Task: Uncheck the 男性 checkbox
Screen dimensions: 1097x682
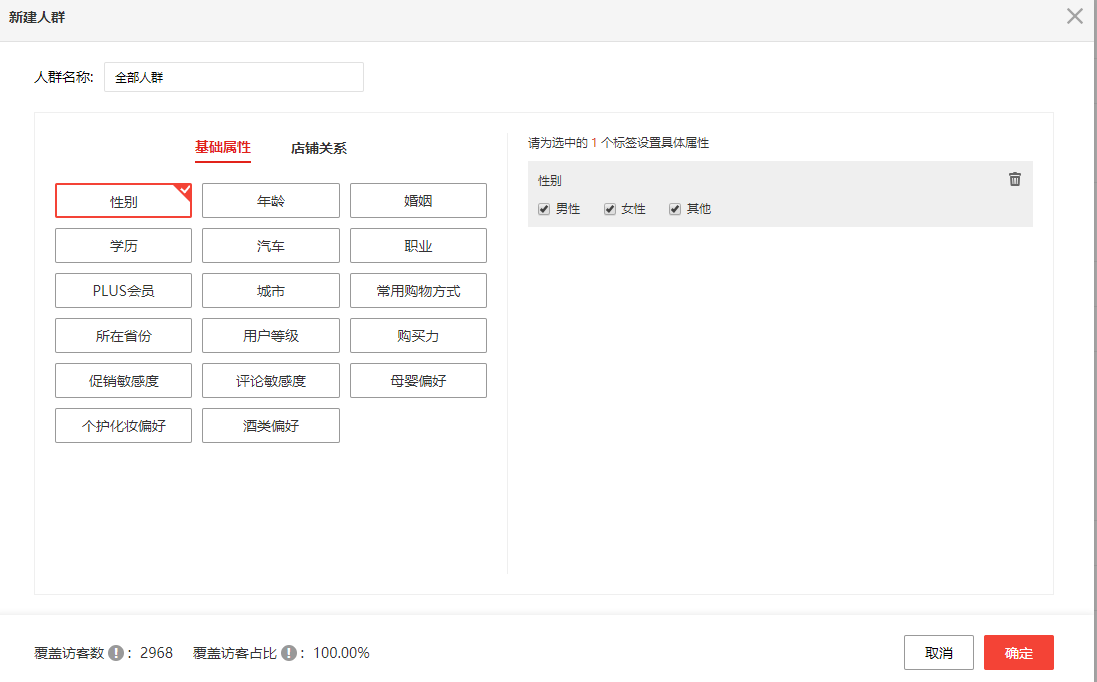Action: (544, 209)
